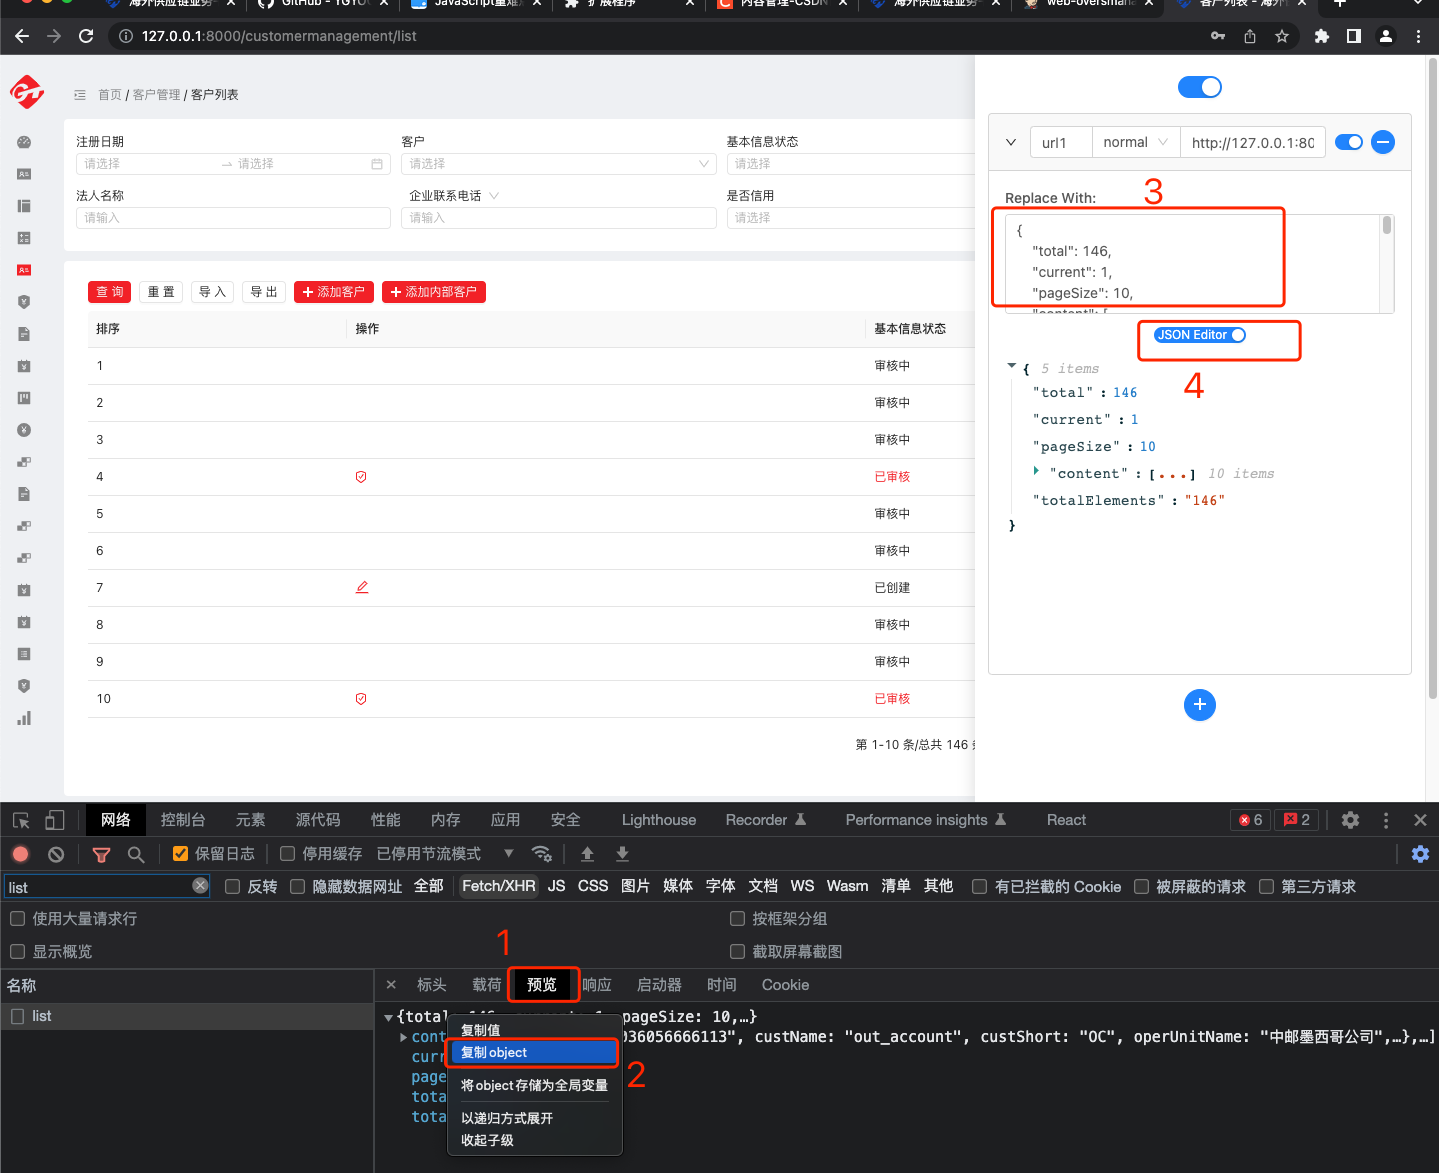Click the red logo in sidebar
Screen dimensions: 1439x1173
coord(27,92)
